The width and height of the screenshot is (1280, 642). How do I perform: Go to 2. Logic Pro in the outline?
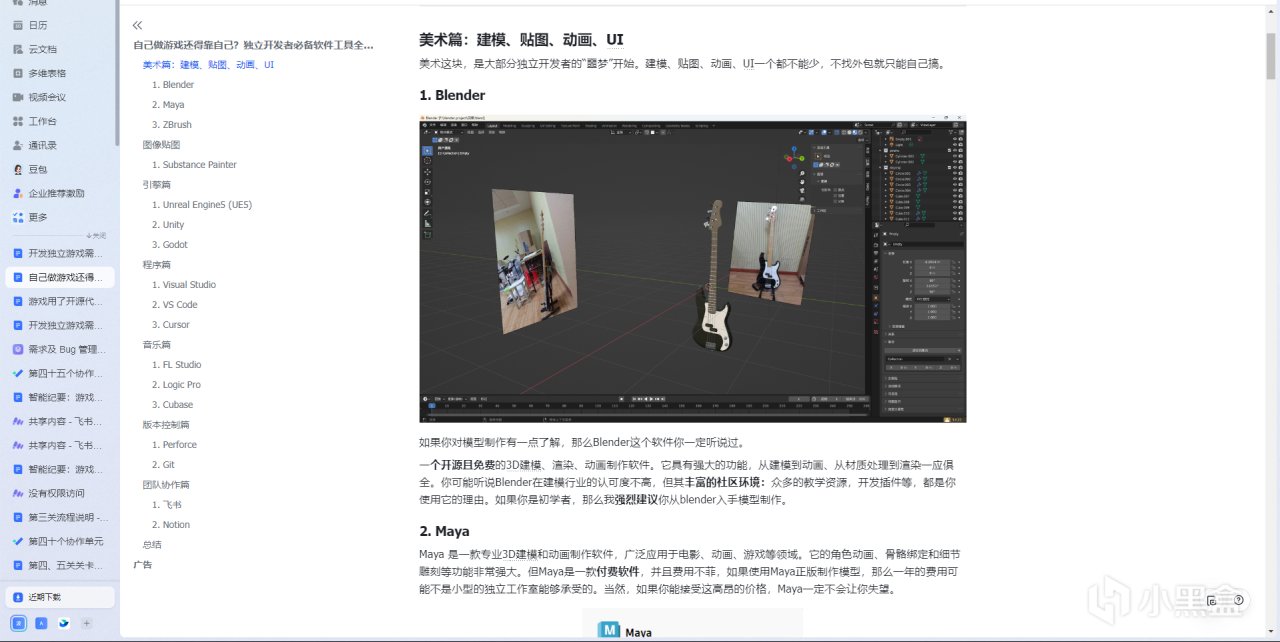coord(176,385)
